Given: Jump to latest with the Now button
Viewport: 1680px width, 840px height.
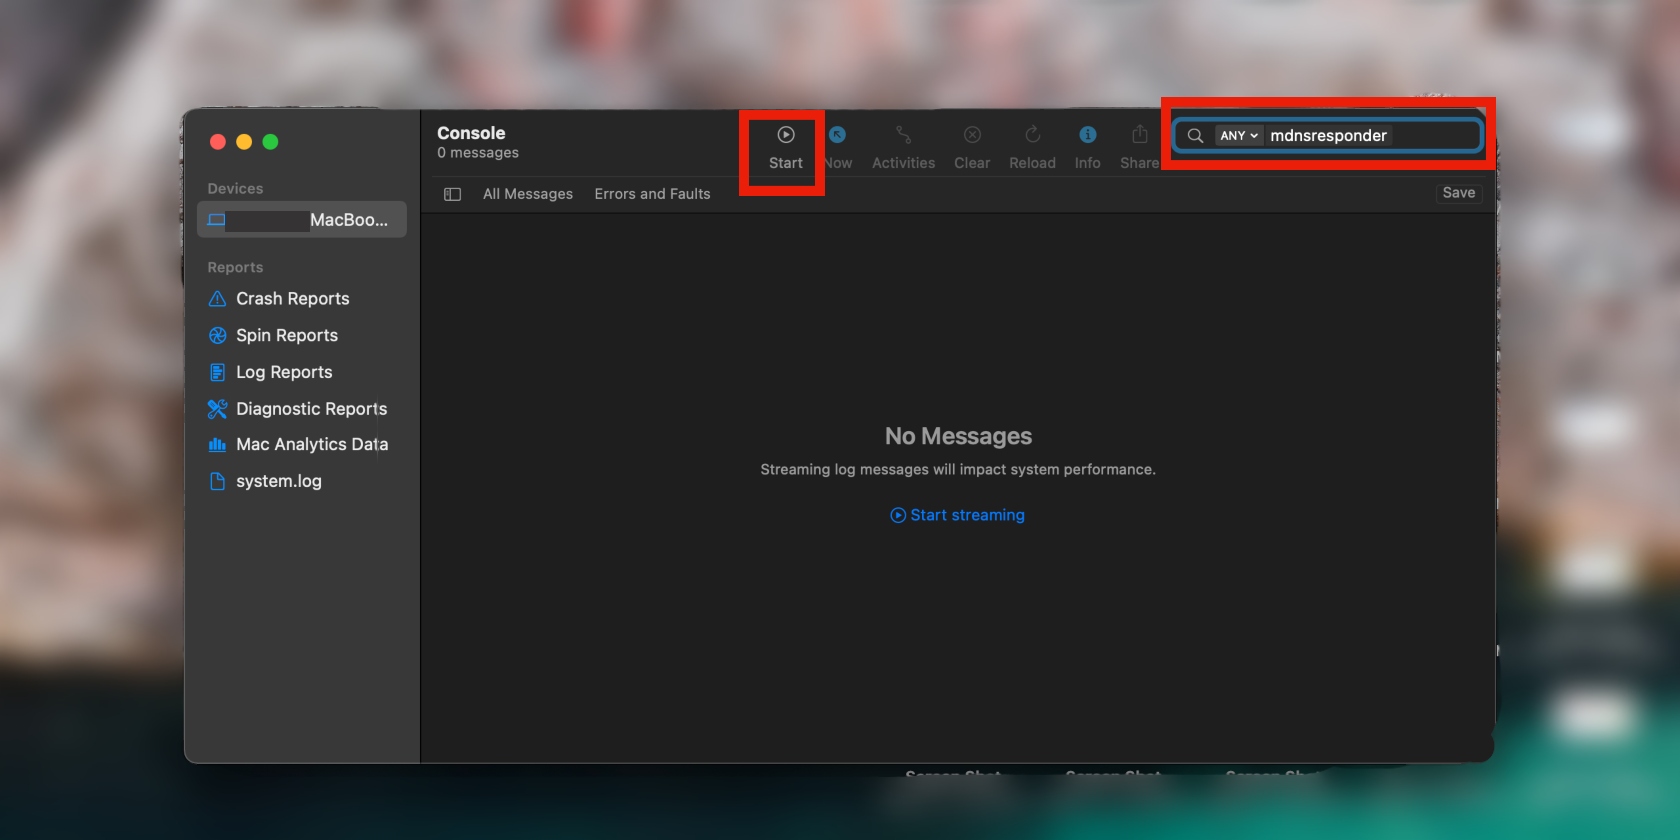Looking at the screenshot, I should 838,147.
